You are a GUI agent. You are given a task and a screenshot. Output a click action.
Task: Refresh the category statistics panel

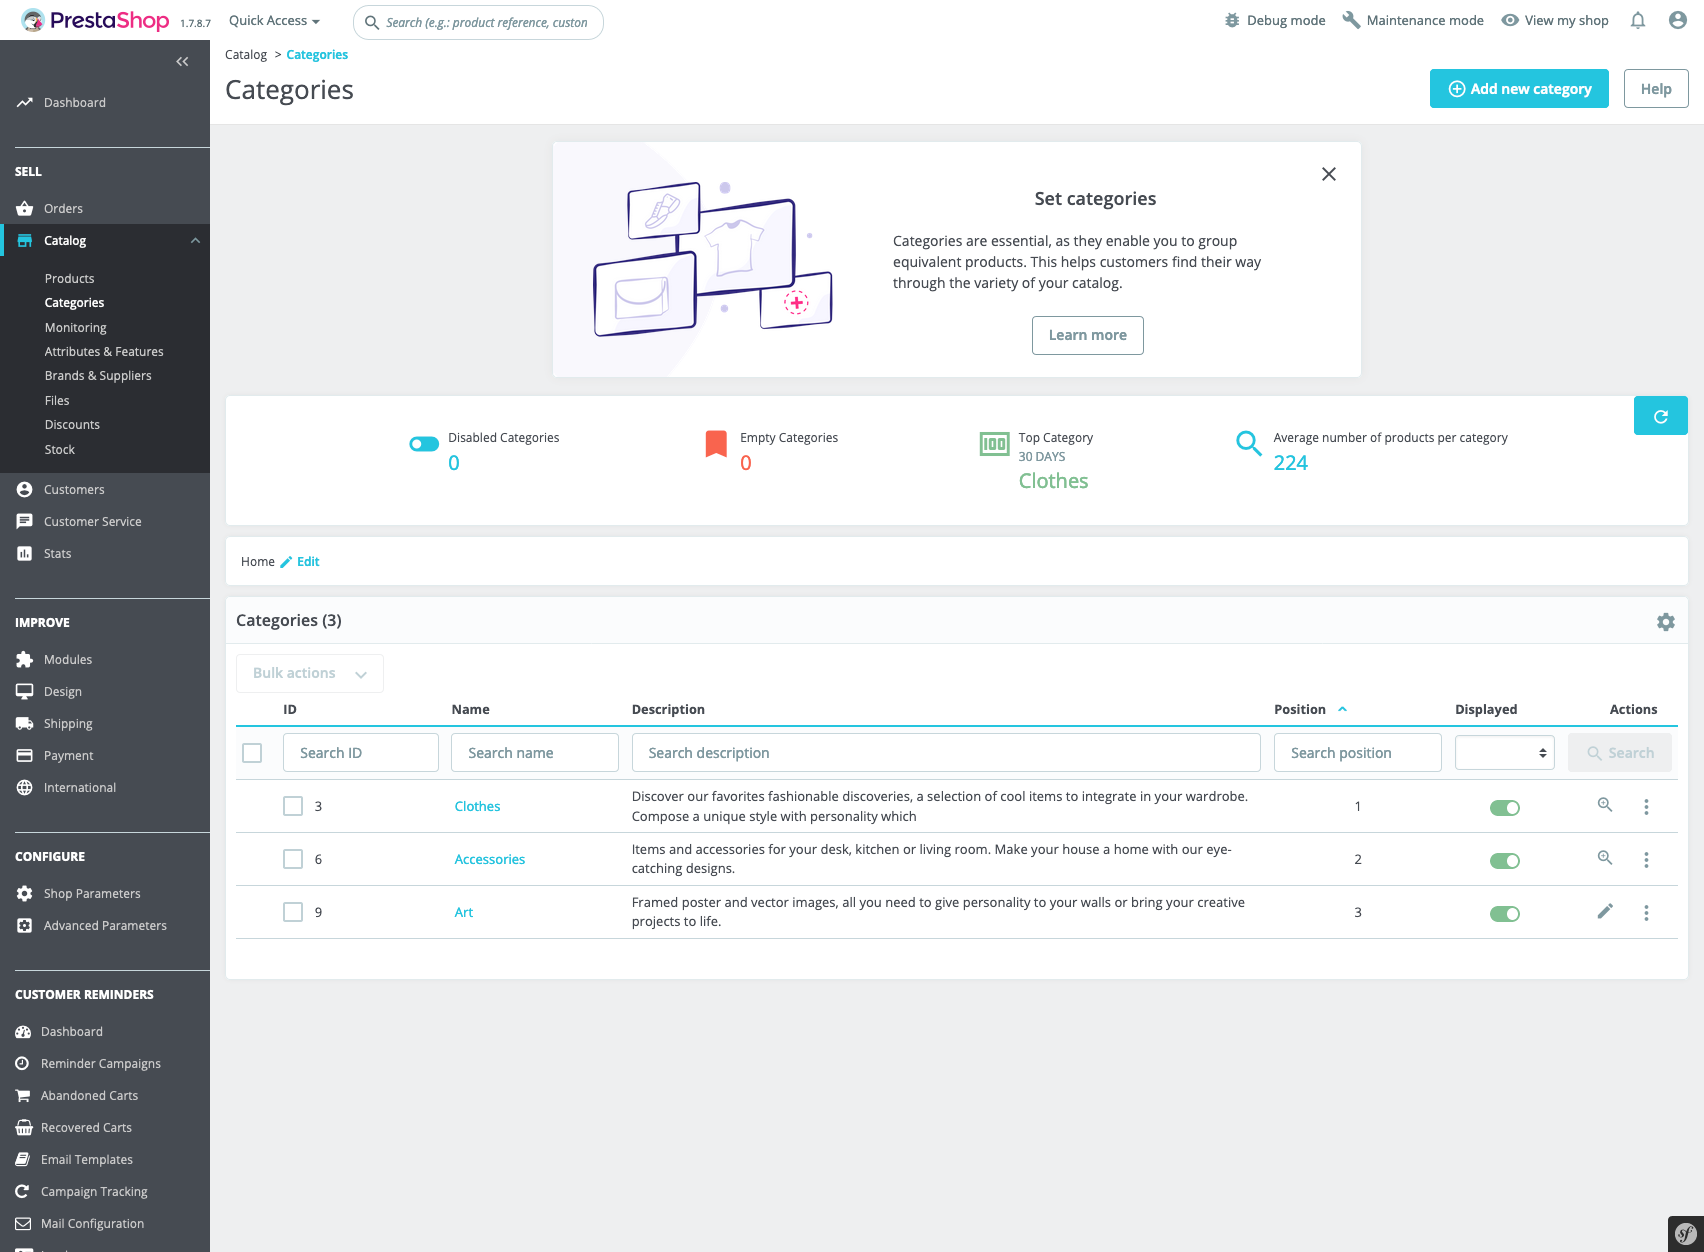pos(1661,416)
